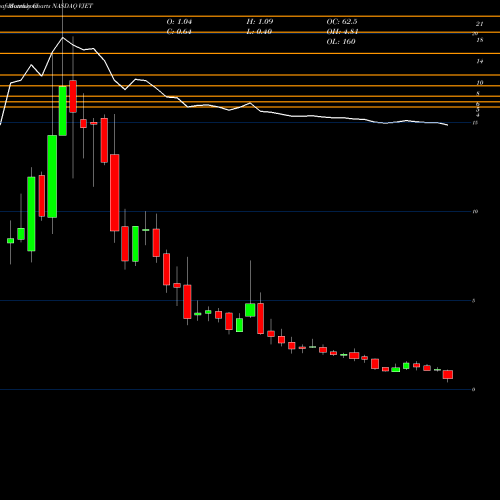Click the '18' scale label
This screenshot has height=500, width=500.
tap(480, 40)
